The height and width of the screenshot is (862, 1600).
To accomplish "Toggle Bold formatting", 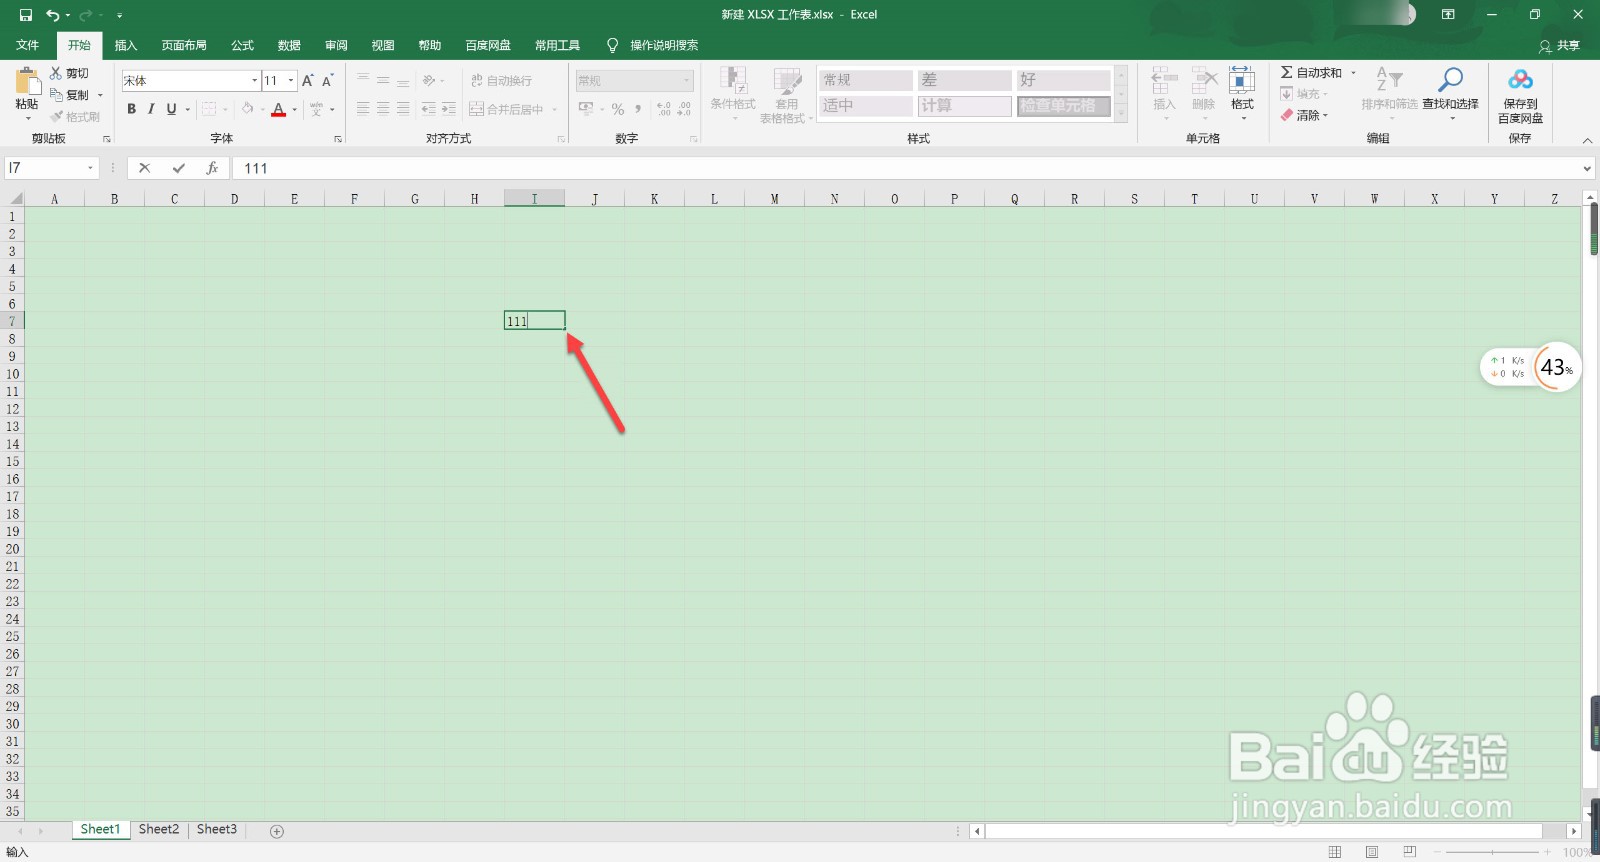I will [x=131, y=109].
